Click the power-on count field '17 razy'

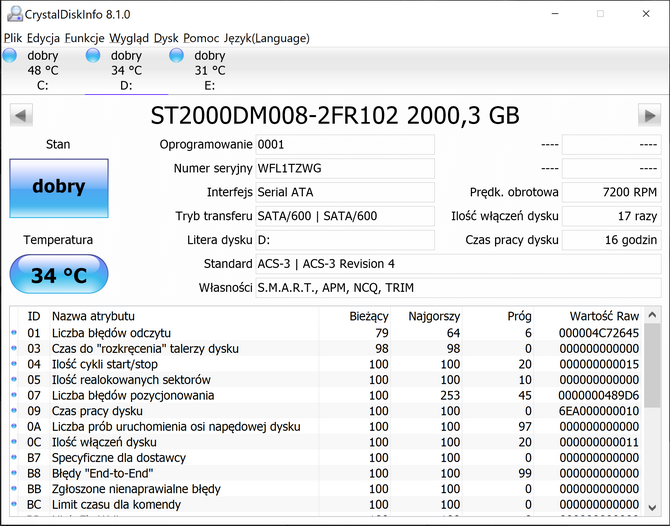(x=611, y=216)
